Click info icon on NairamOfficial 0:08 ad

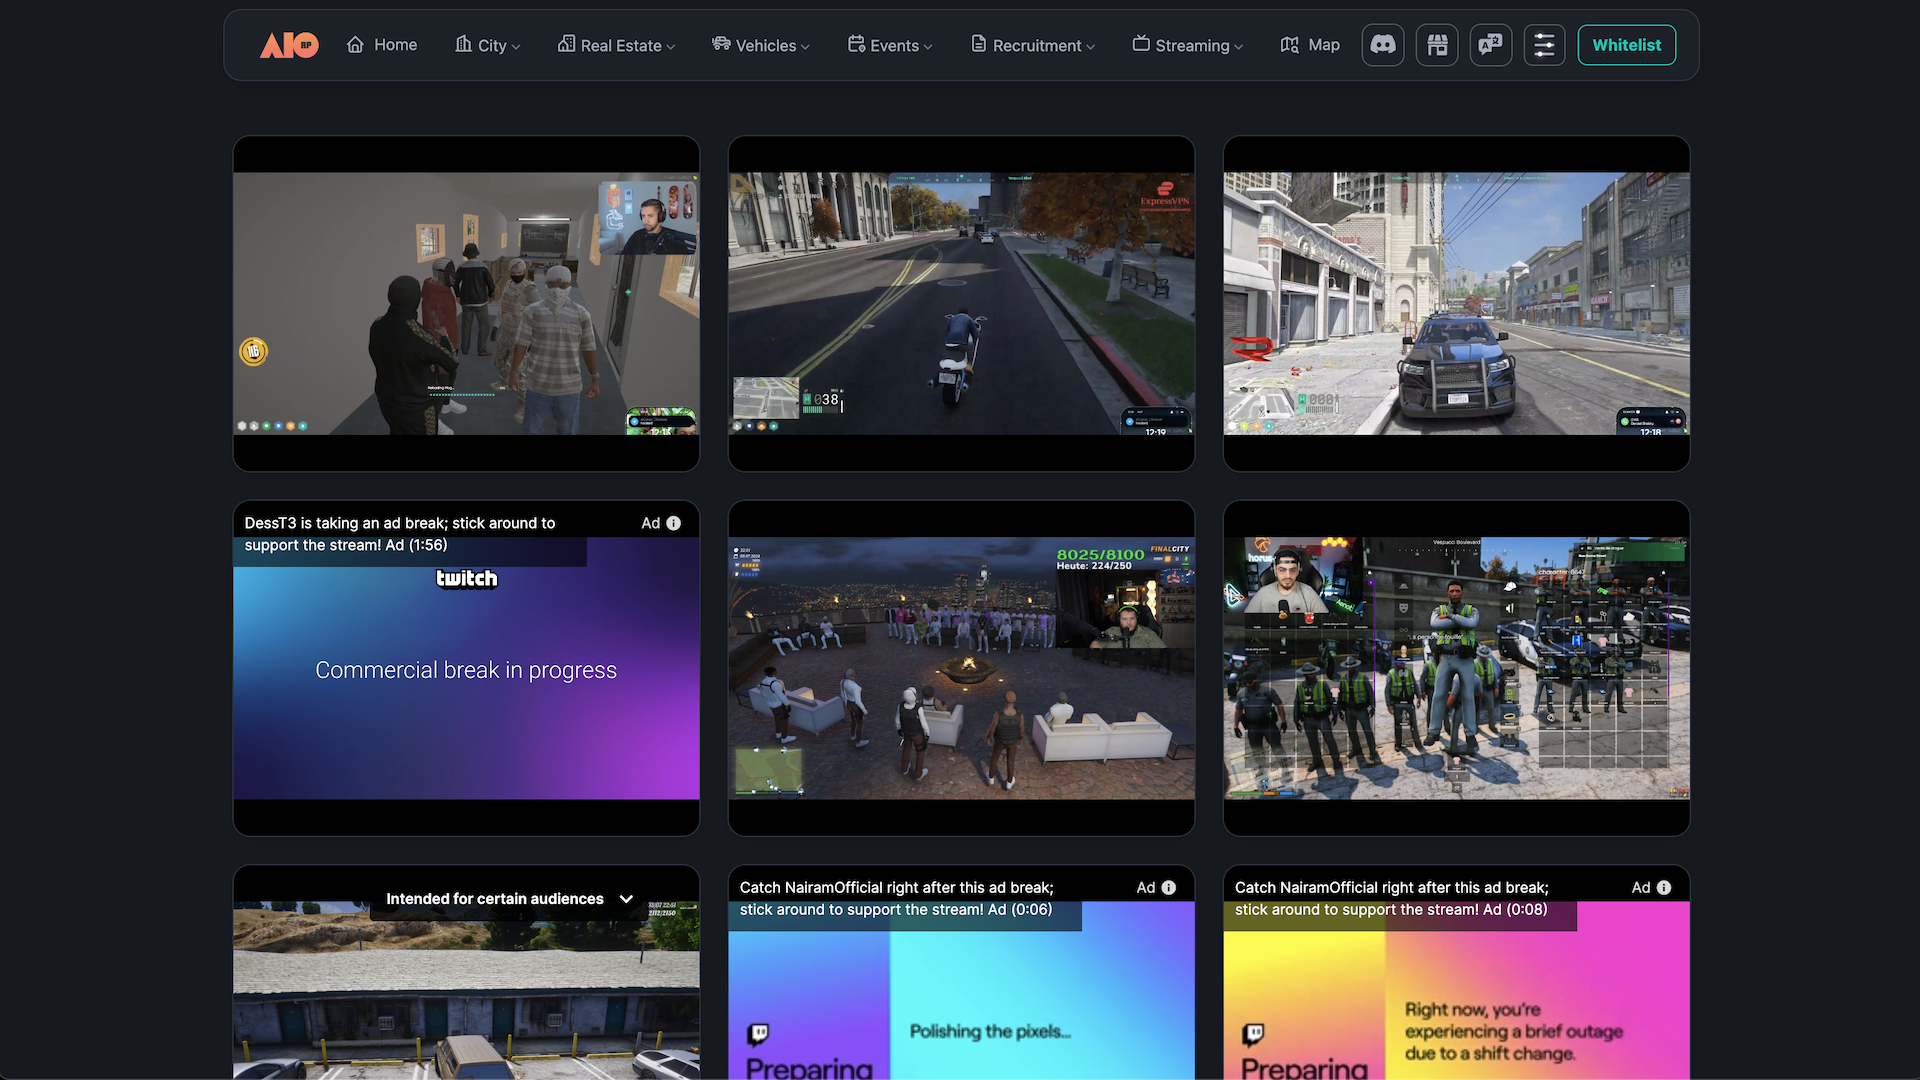pyautogui.click(x=1664, y=888)
